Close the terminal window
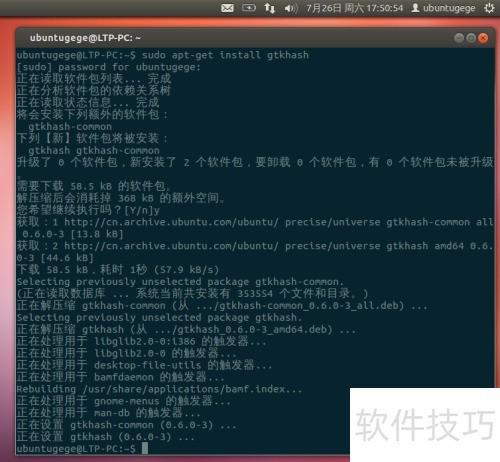This screenshot has height=462, width=500. (x=483, y=38)
